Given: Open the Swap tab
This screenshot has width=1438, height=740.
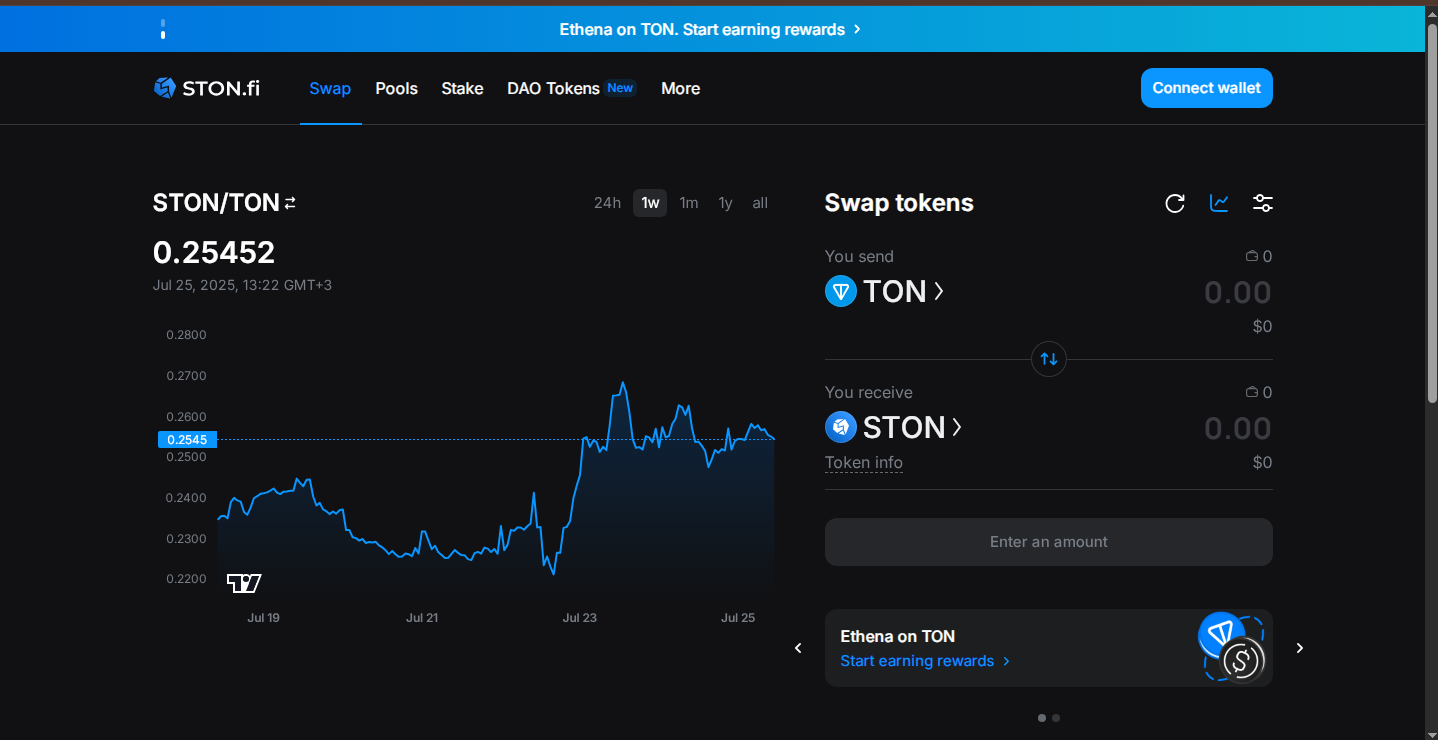Looking at the screenshot, I should (x=330, y=88).
